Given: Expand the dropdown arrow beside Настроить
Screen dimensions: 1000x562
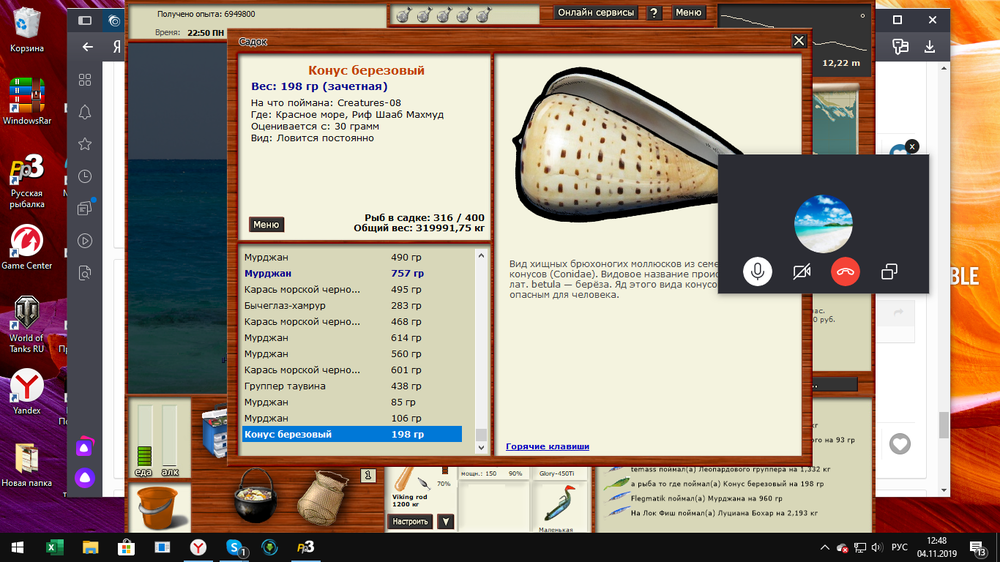Looking at the screenshot, I should (446, 521).
